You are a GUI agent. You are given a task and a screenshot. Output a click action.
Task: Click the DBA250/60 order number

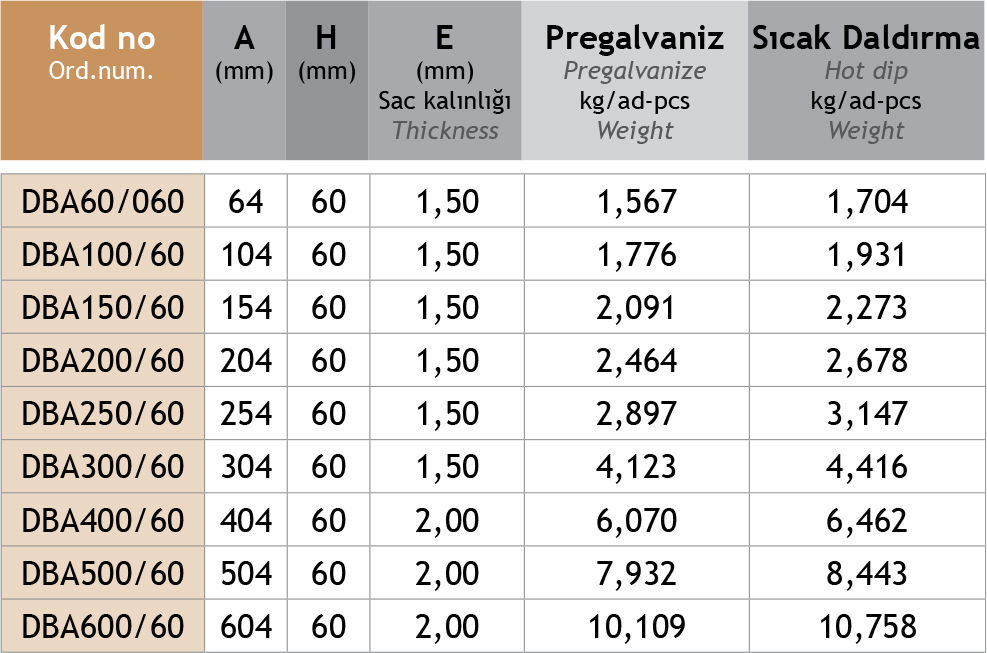[103, 414]
